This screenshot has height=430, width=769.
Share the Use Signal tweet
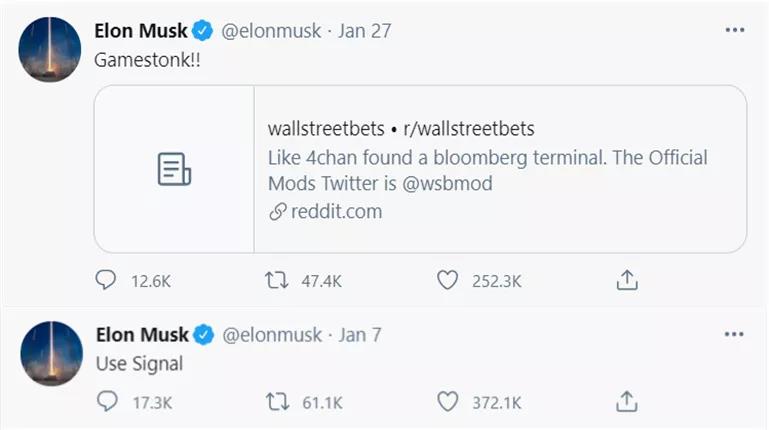pyautogui.click(x=627, y=401)
